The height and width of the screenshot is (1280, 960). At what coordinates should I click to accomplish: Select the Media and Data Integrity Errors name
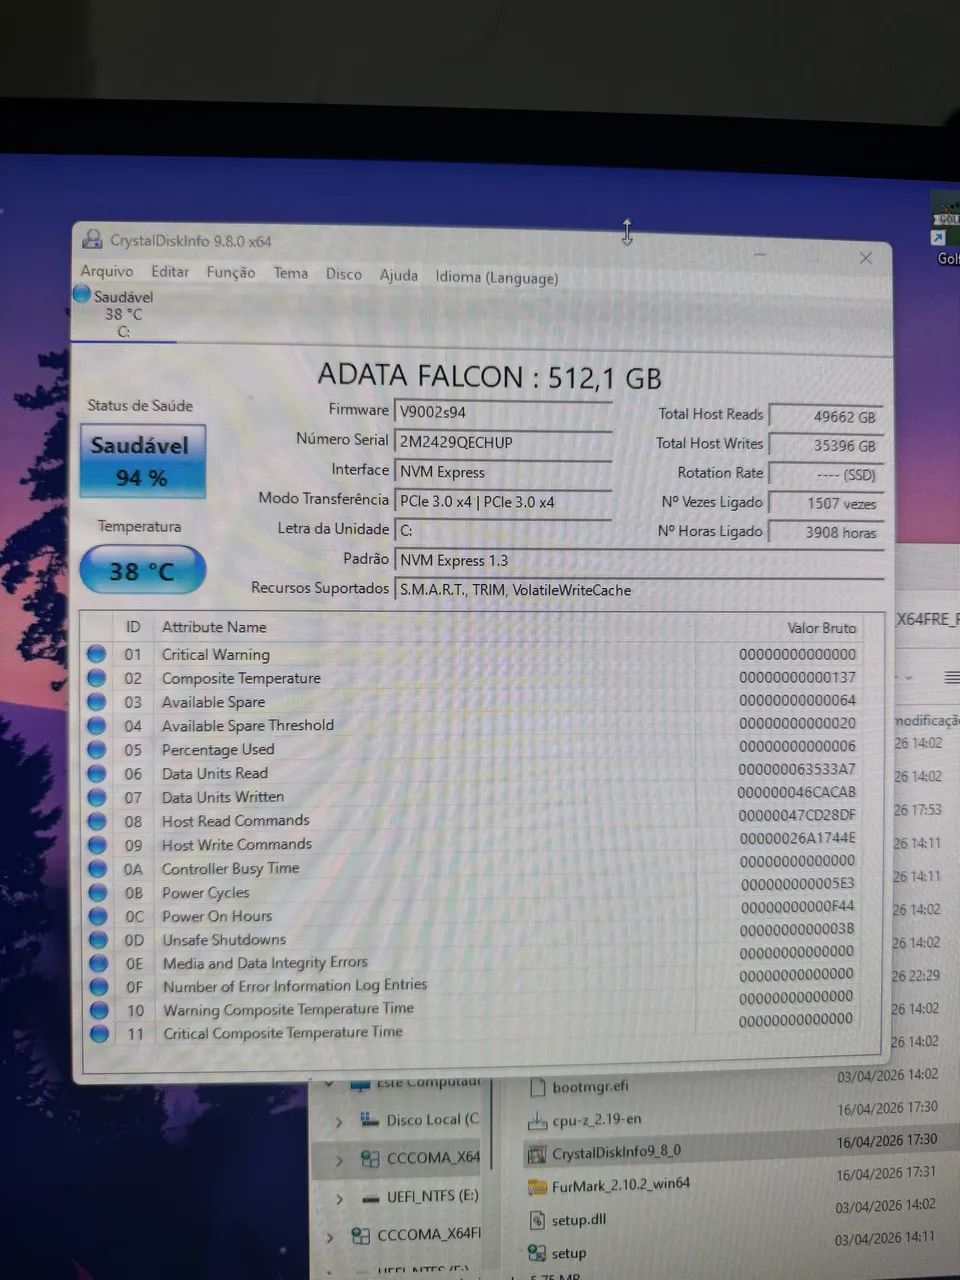coord(265,963)
